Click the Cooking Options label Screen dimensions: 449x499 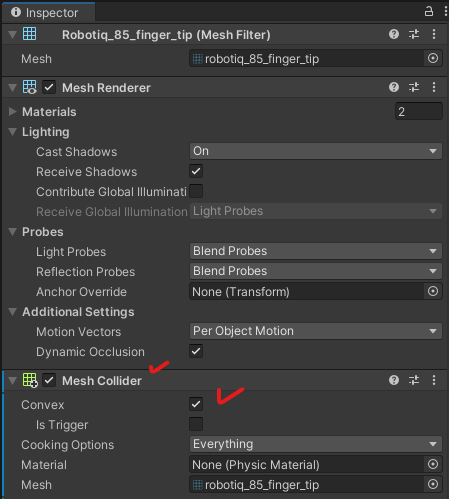(68, 445)
